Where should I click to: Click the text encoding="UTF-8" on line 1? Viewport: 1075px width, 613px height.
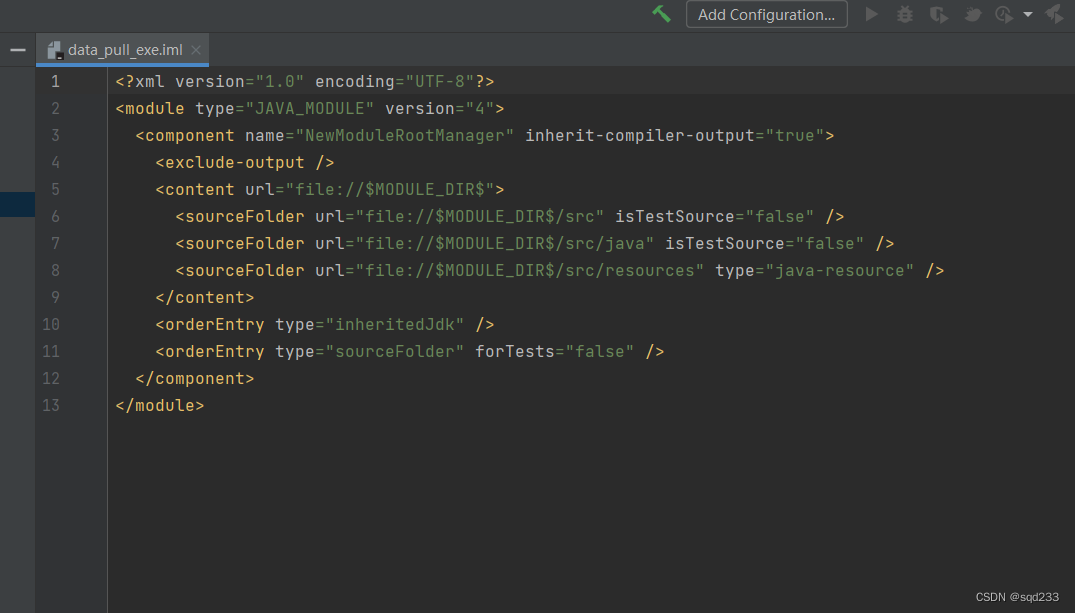[x=395, y=82]
